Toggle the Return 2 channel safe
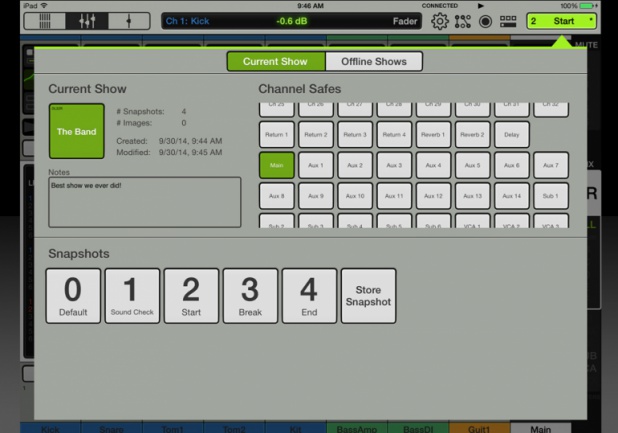This screenshot has width=618, height=433. pyautogui.click(x=316, y=135)
